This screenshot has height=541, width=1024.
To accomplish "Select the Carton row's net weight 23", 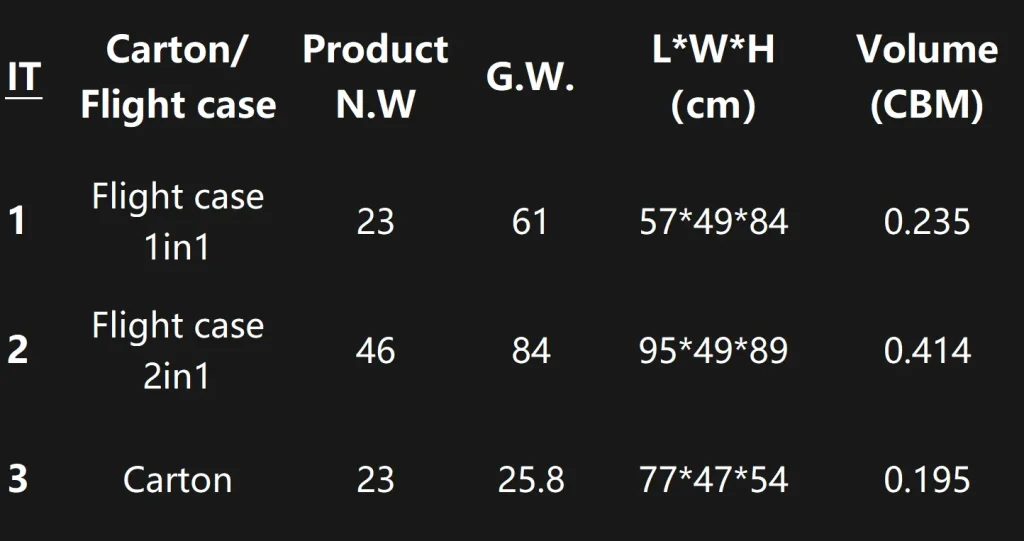I will click(x=376, y=480).
